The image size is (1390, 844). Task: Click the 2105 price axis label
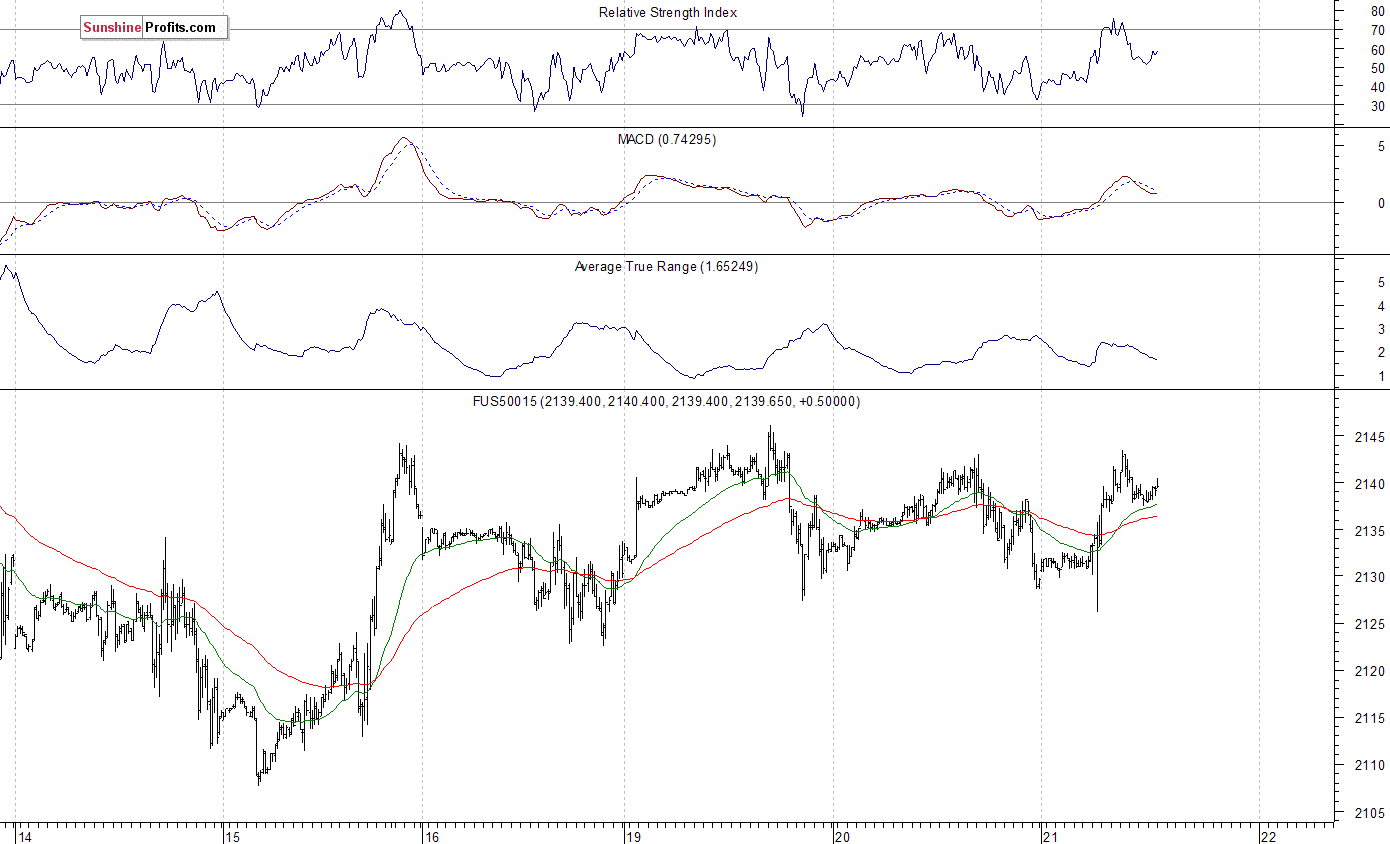(1369, 813)
